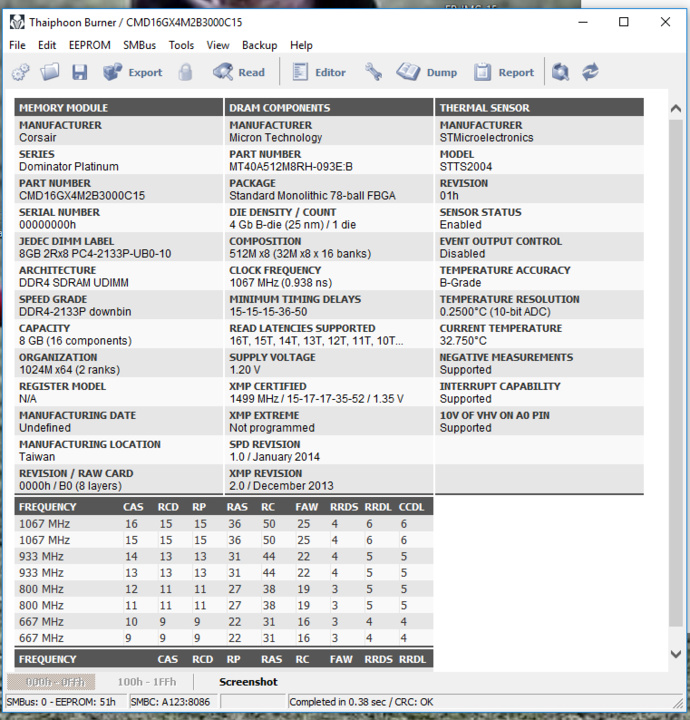This screenshot has height=720, width=690.
Task: Open the Help menu
Action: click(301, 45)
